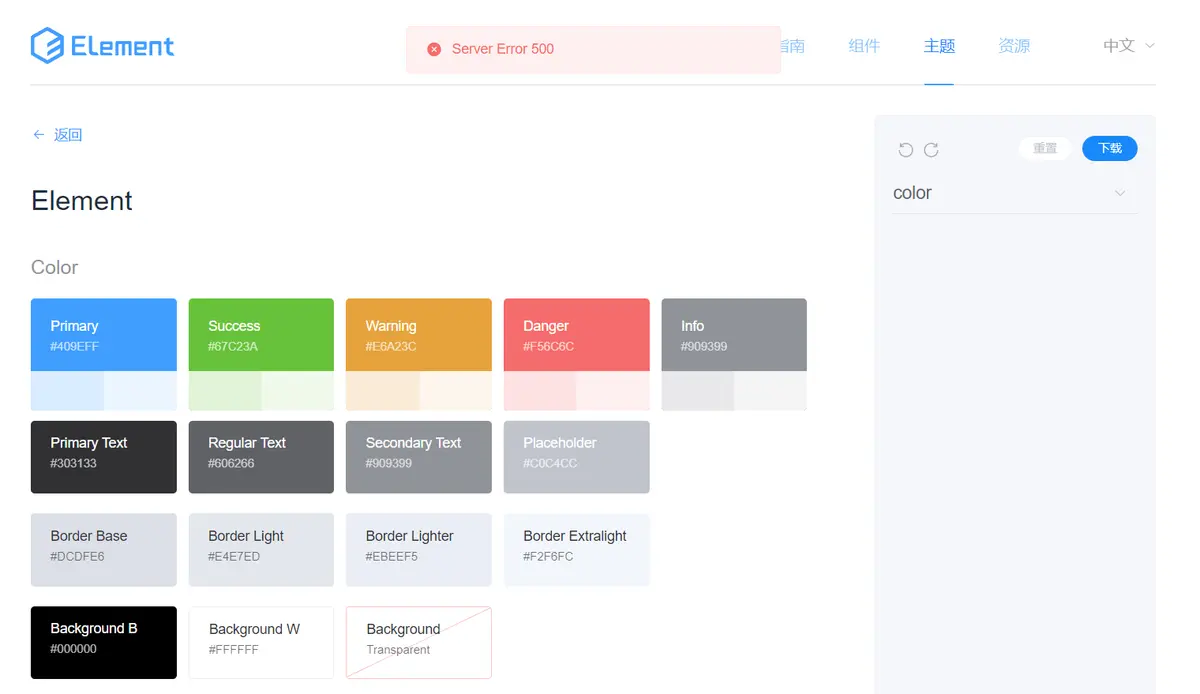
Task: Select the Border Base #DCDFE6 swatch
Action: click(x=104, y=550)
